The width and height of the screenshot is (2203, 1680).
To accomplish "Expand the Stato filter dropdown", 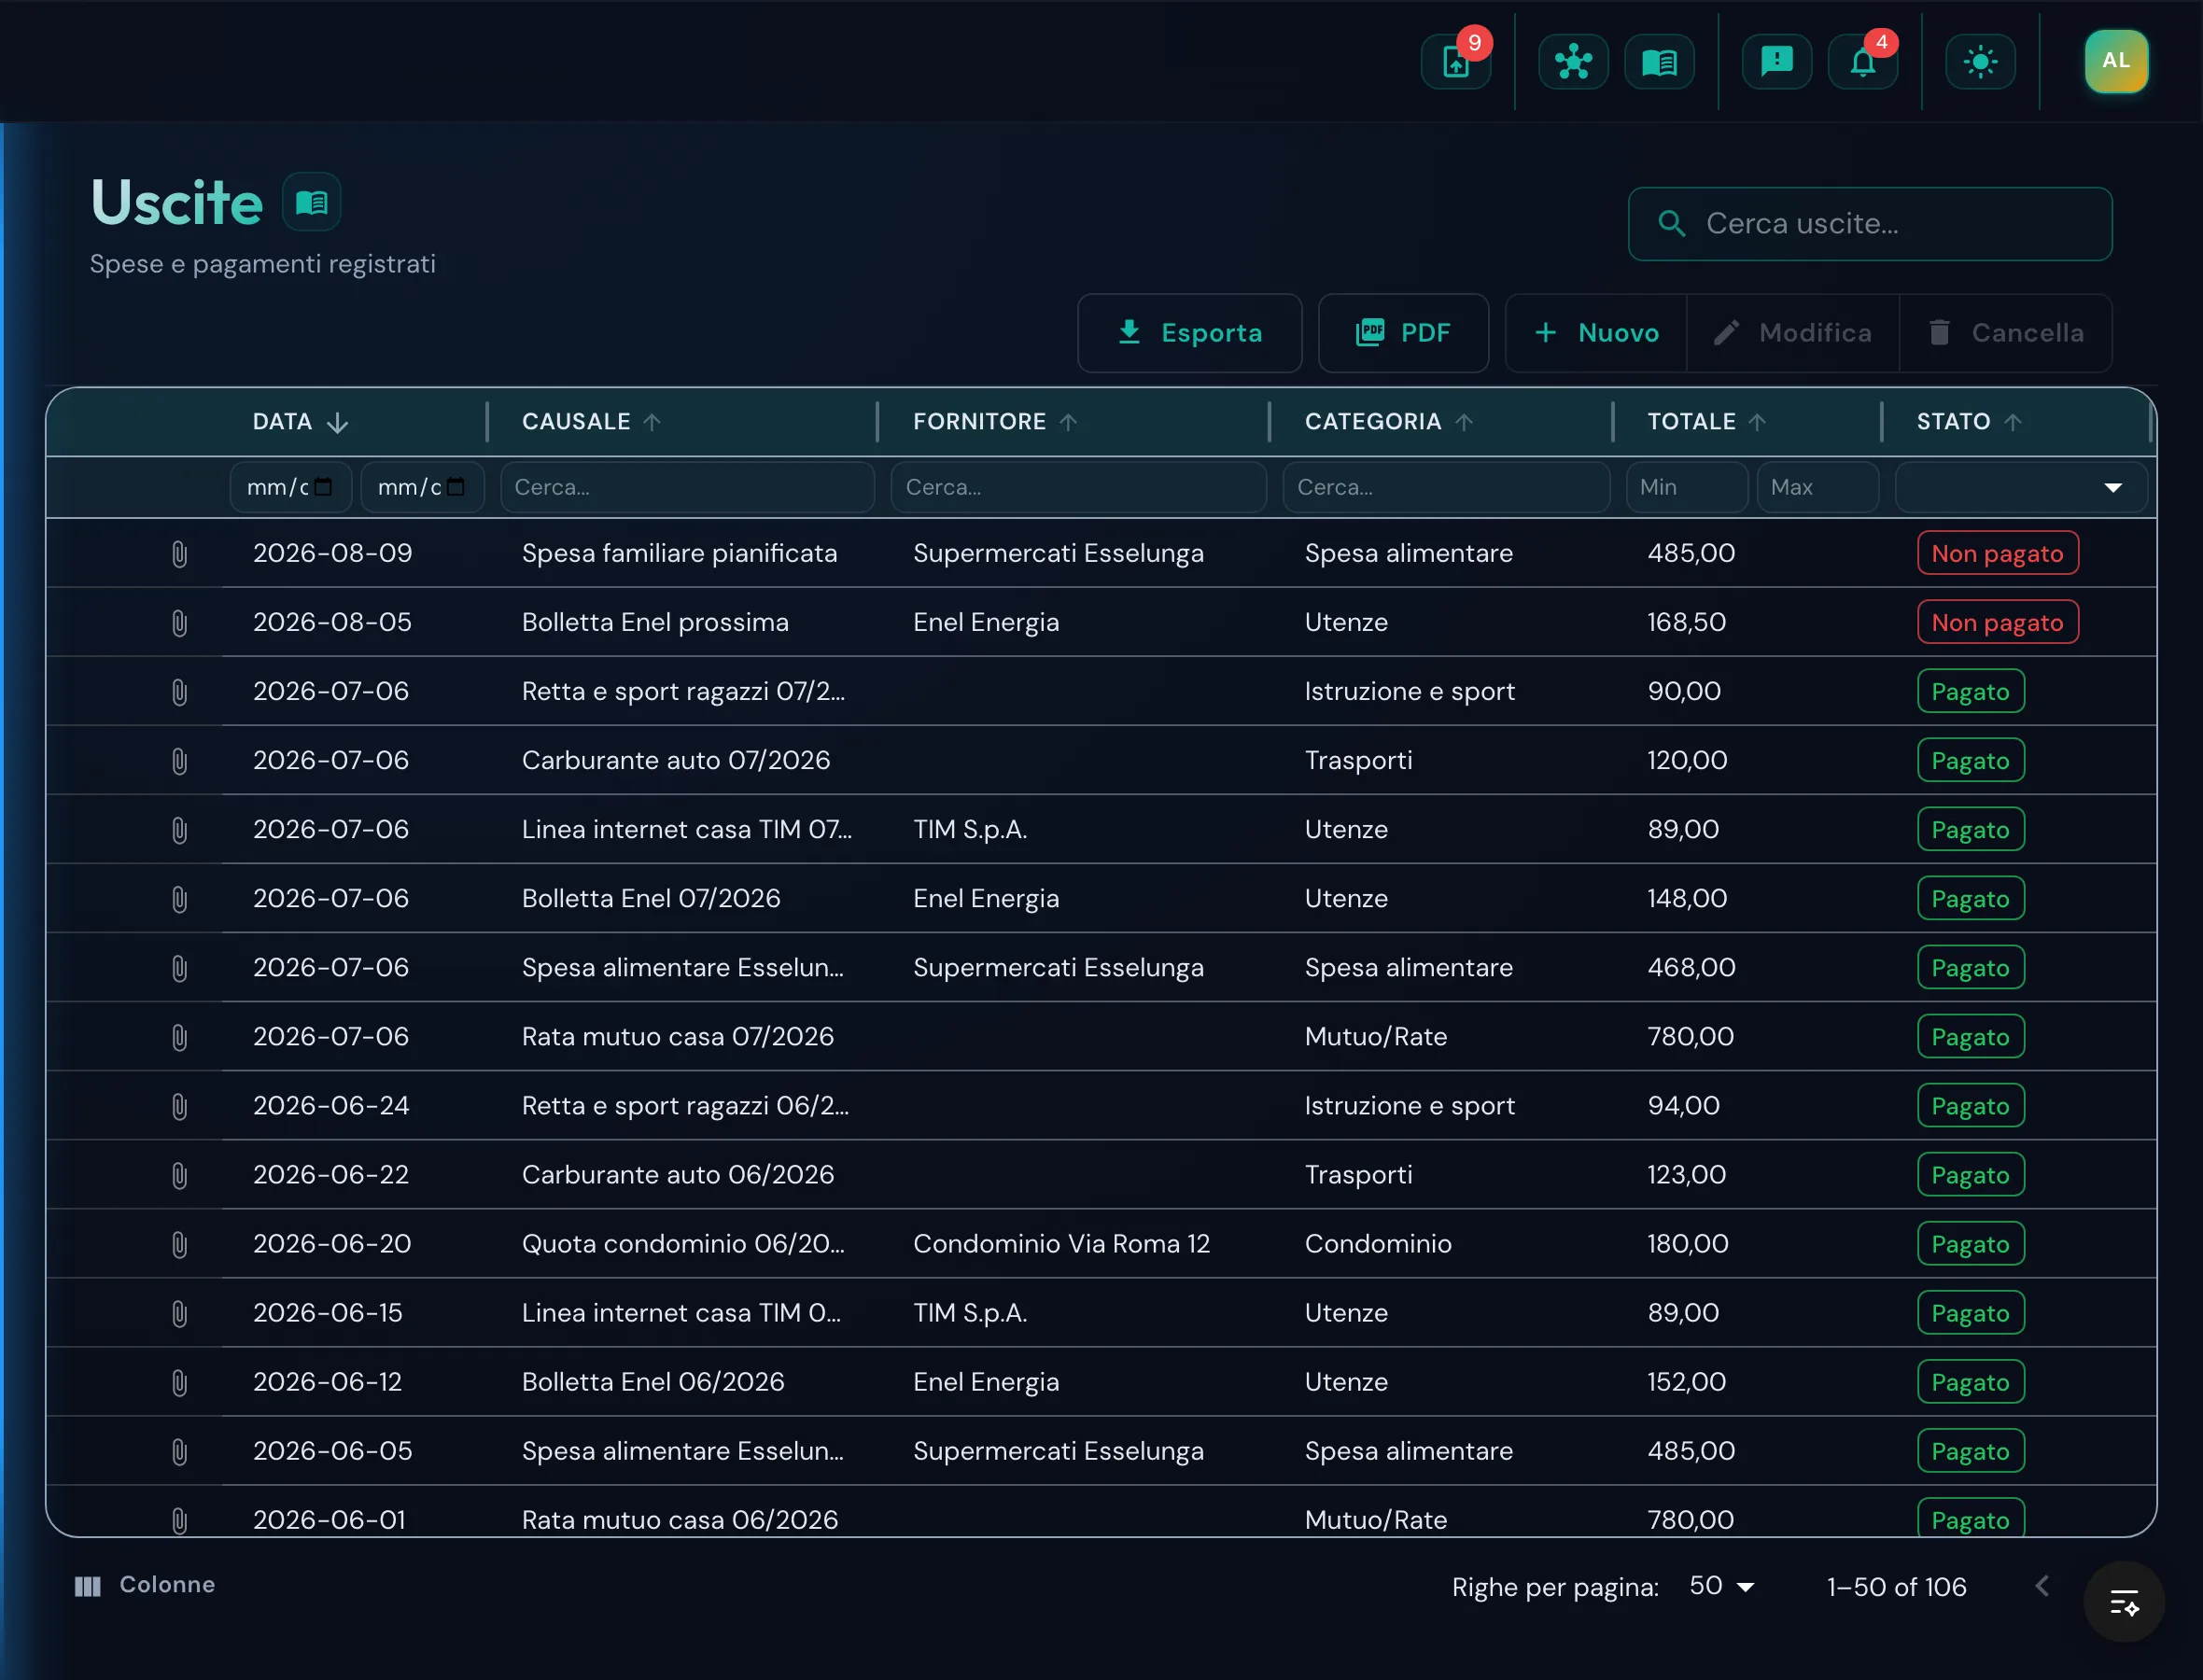I will coord(2021,487).
